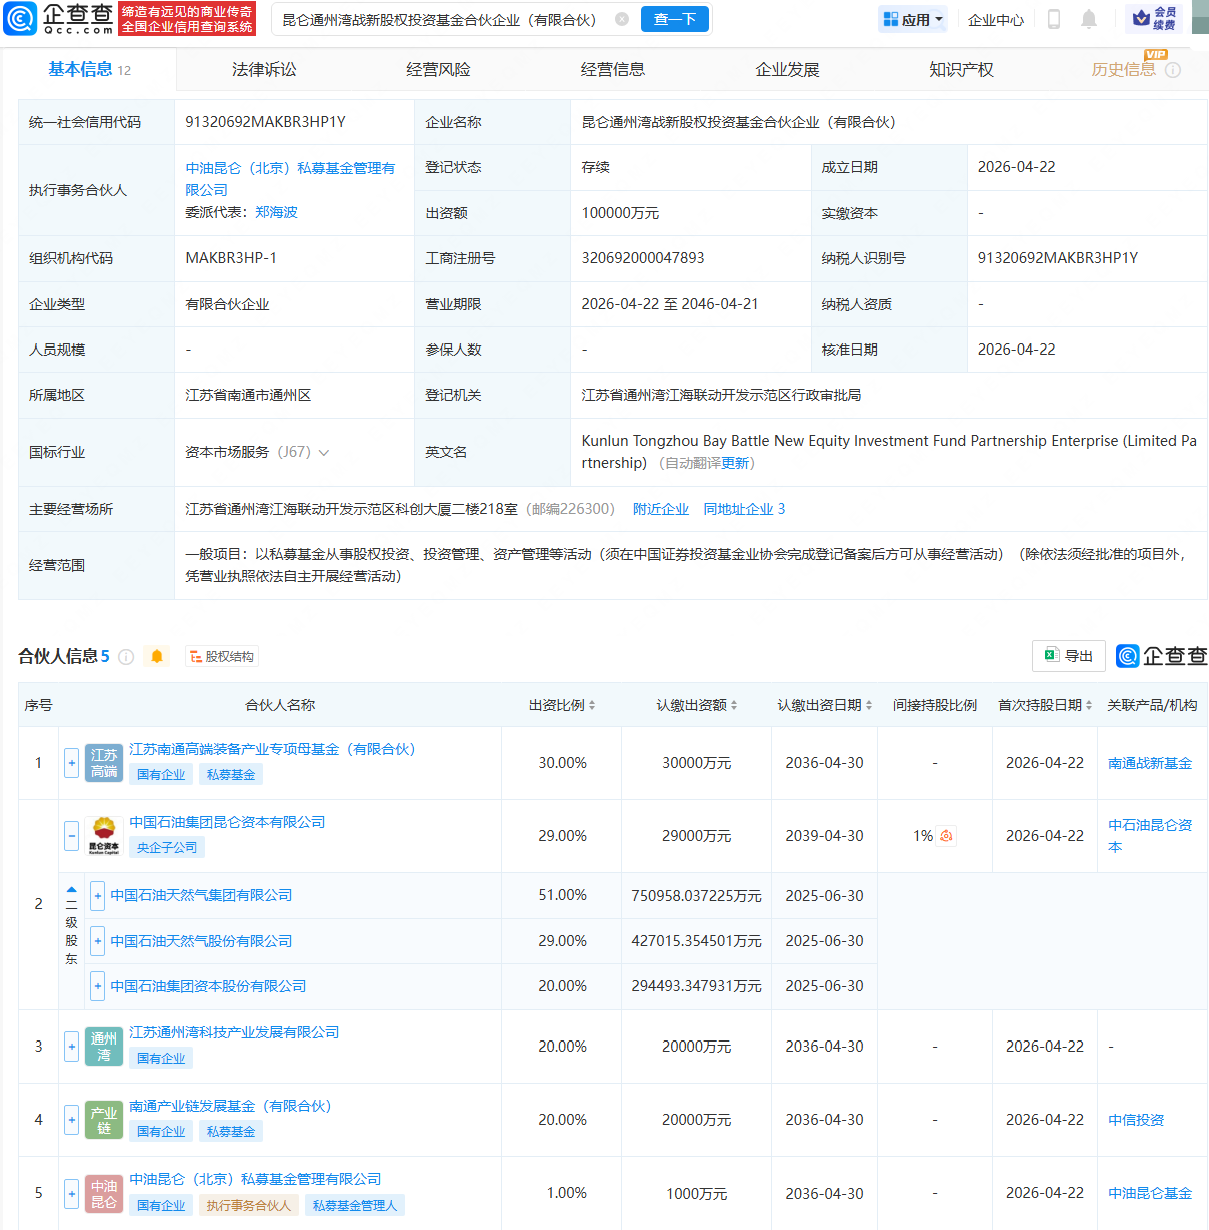Switch to 法律诉讼 tab

[264, 70]
